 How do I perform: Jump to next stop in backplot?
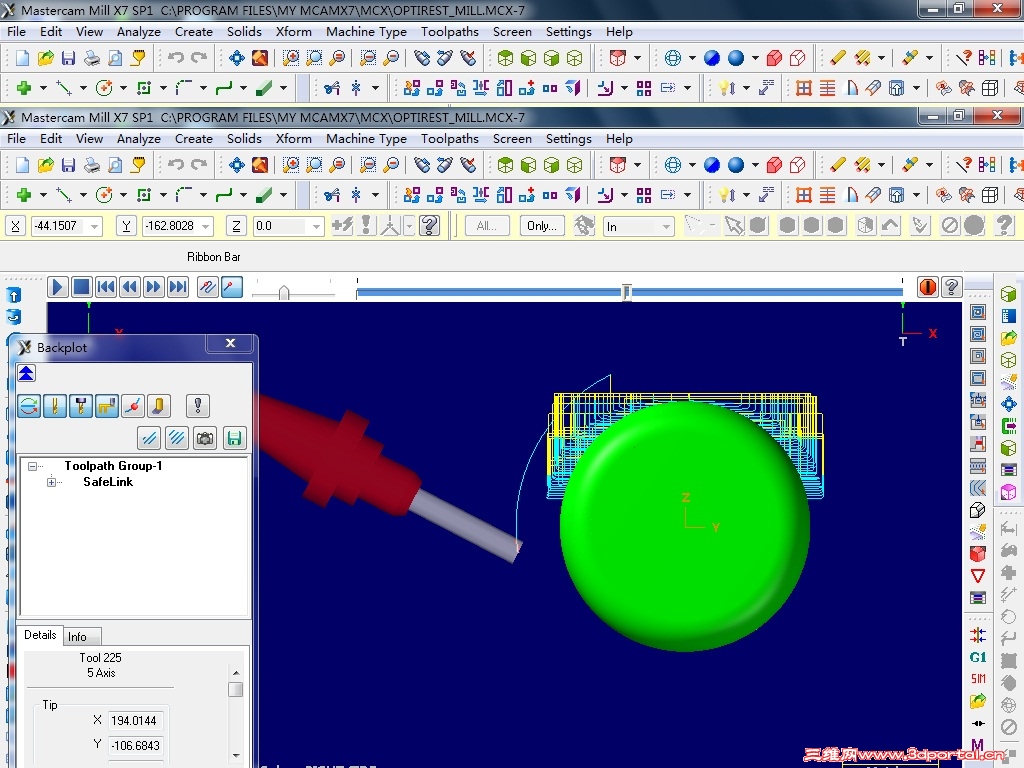point(178,287)
